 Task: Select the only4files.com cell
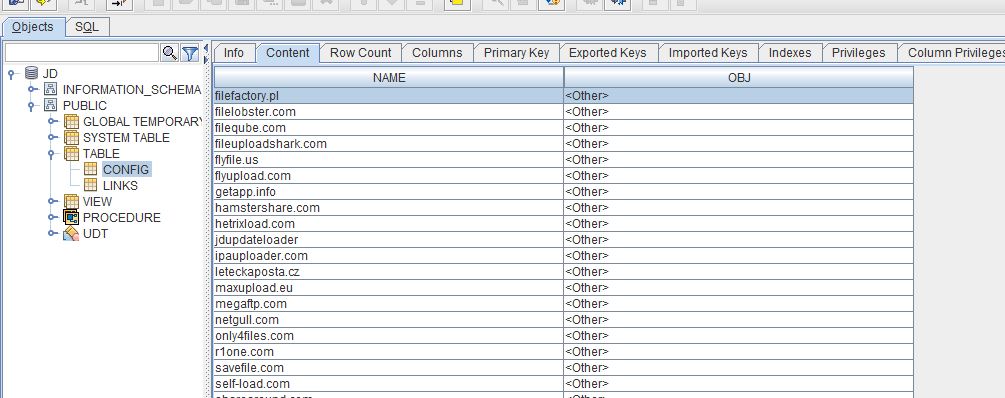click(x=389, y=336)
